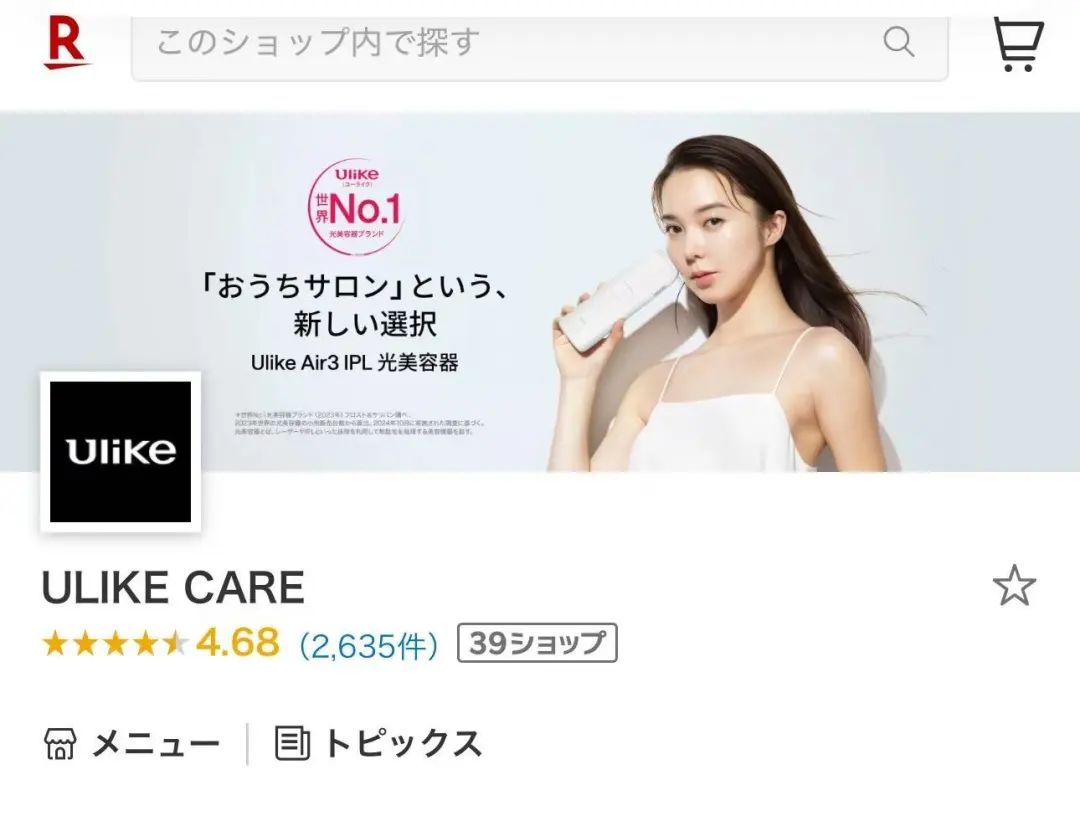Open the メニュー tab

pyautogui.click(x=132, y=743)
